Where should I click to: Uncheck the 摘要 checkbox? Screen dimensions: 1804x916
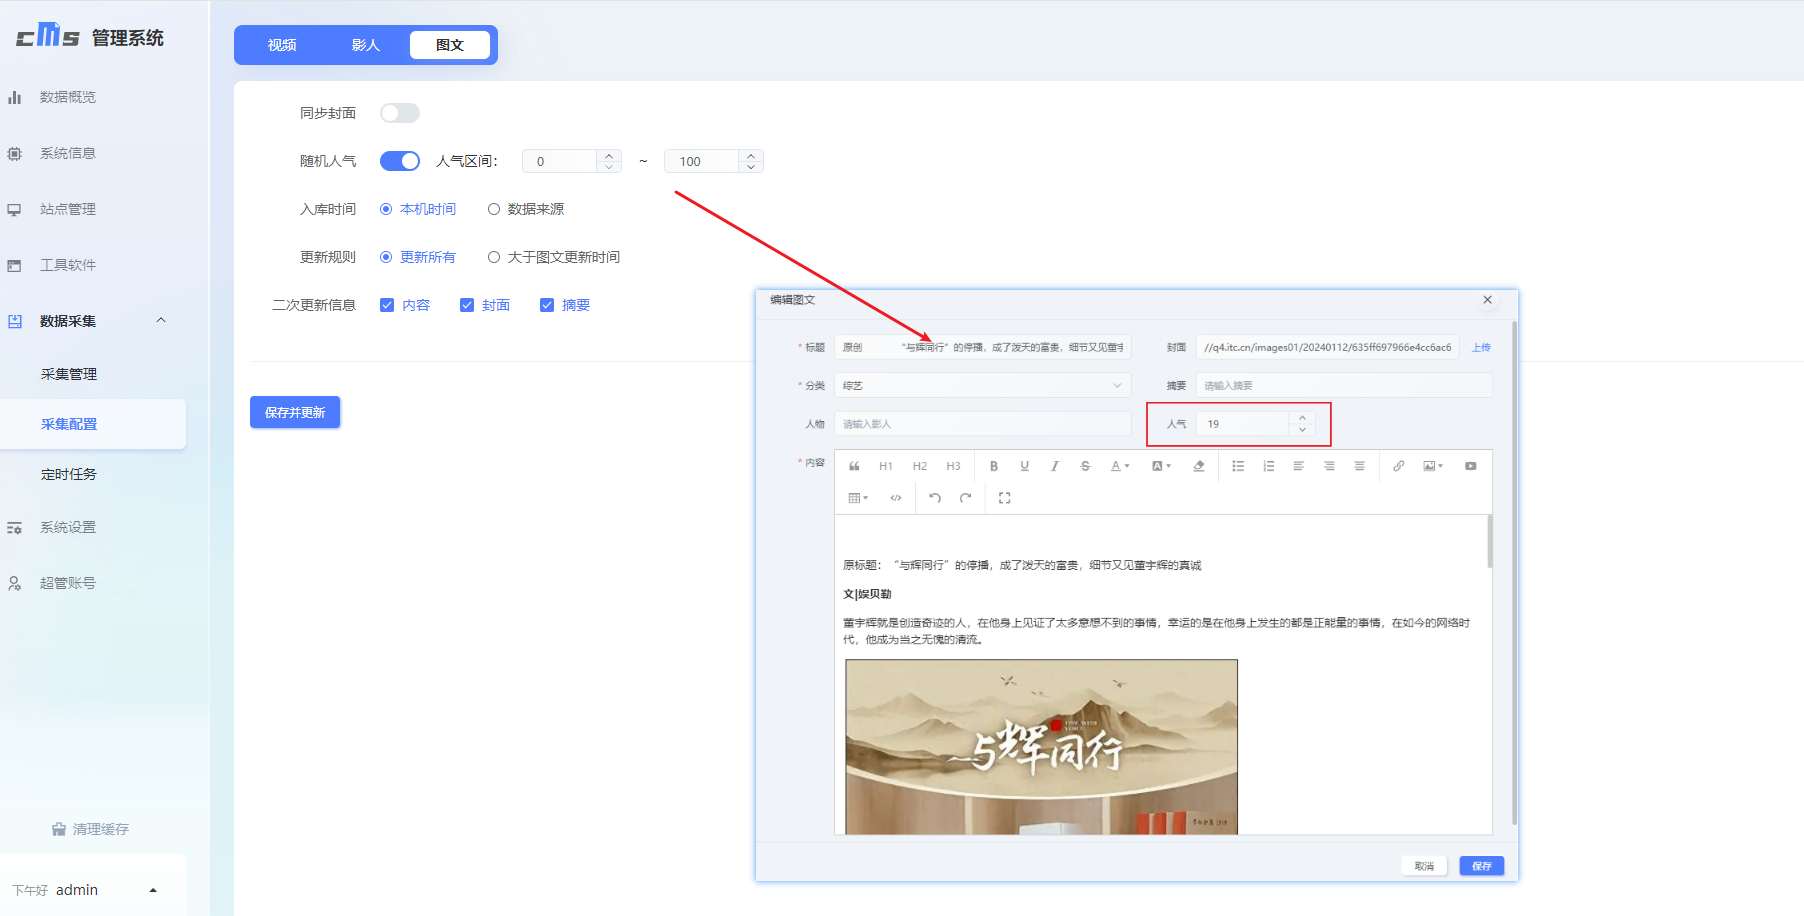pyautogui.click(x=547, y=305)
